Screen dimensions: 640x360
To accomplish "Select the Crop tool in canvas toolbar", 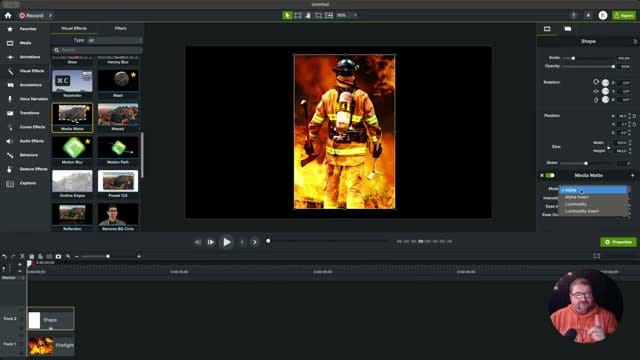I will point(318,16).
